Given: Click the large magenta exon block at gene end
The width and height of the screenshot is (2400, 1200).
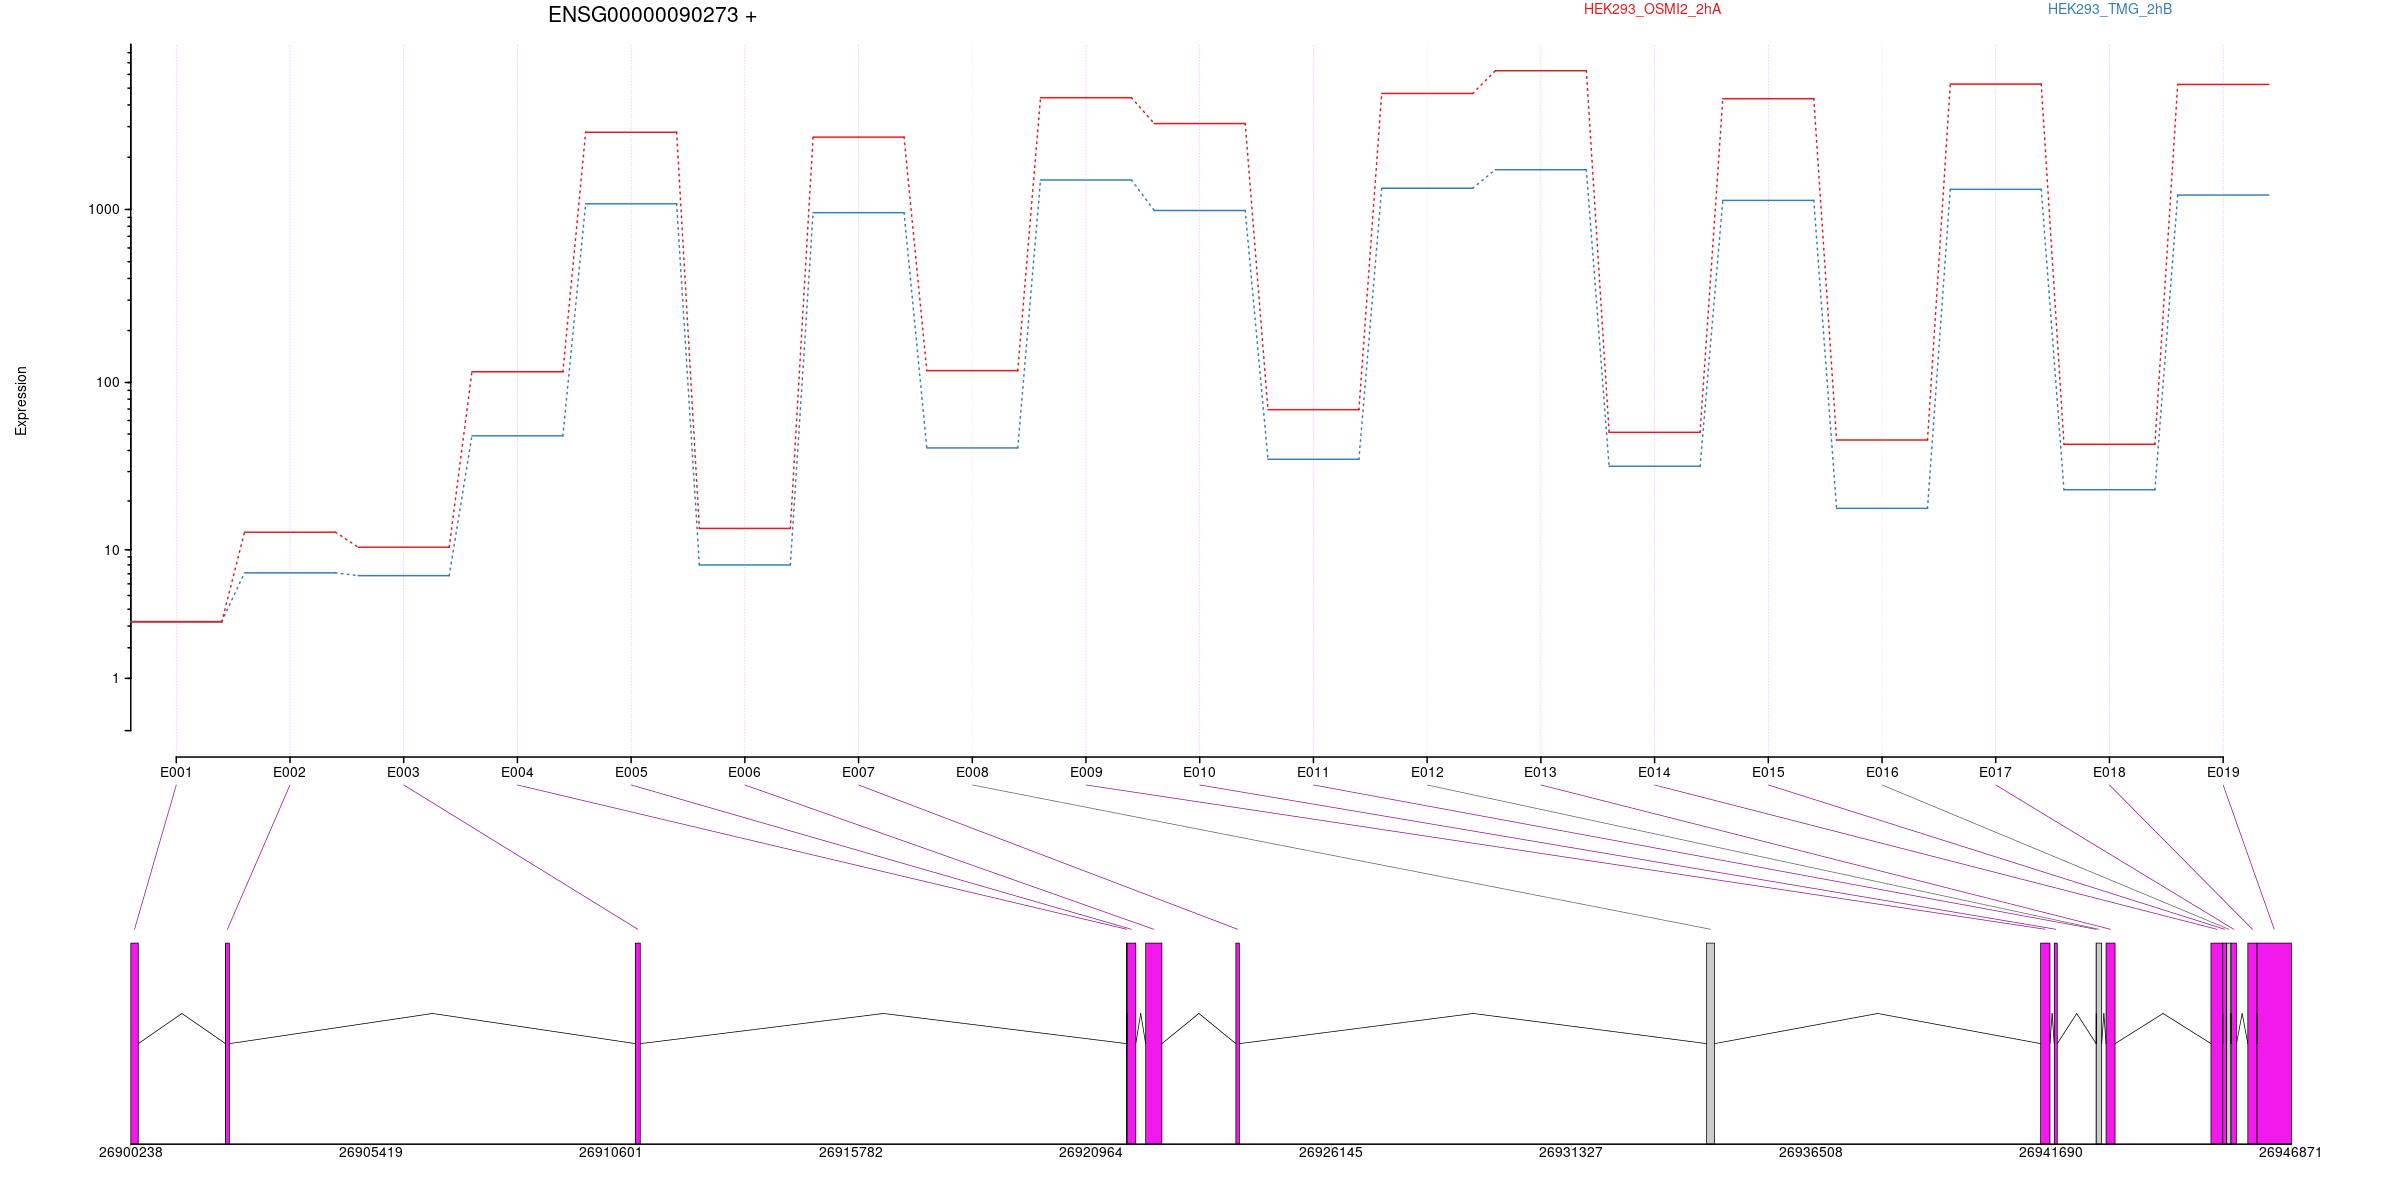Looking at the screenshot, I should pos(2274,1043).
